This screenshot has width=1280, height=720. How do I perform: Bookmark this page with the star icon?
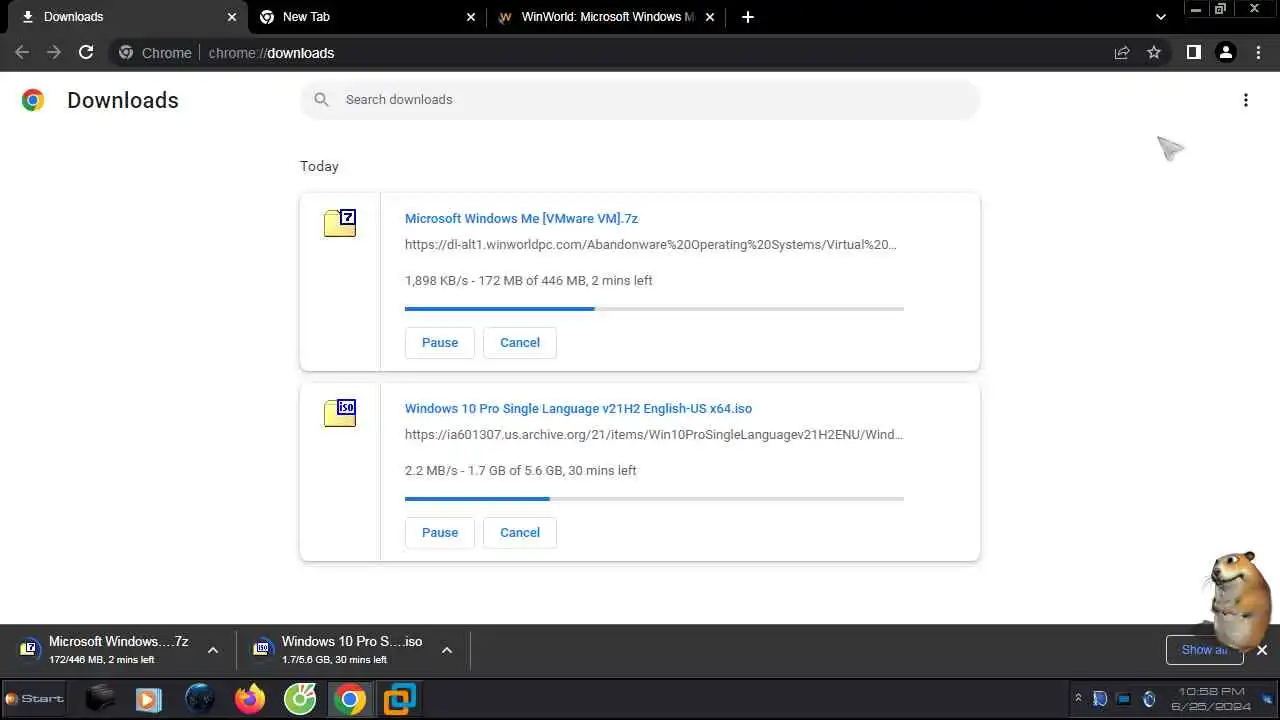click(1154, 52)
